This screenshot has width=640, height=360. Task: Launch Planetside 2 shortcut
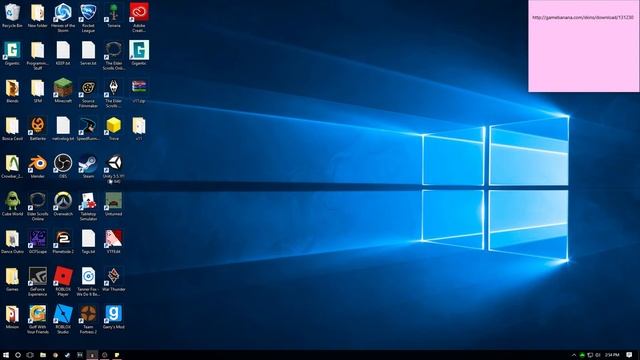click(63, 242)
